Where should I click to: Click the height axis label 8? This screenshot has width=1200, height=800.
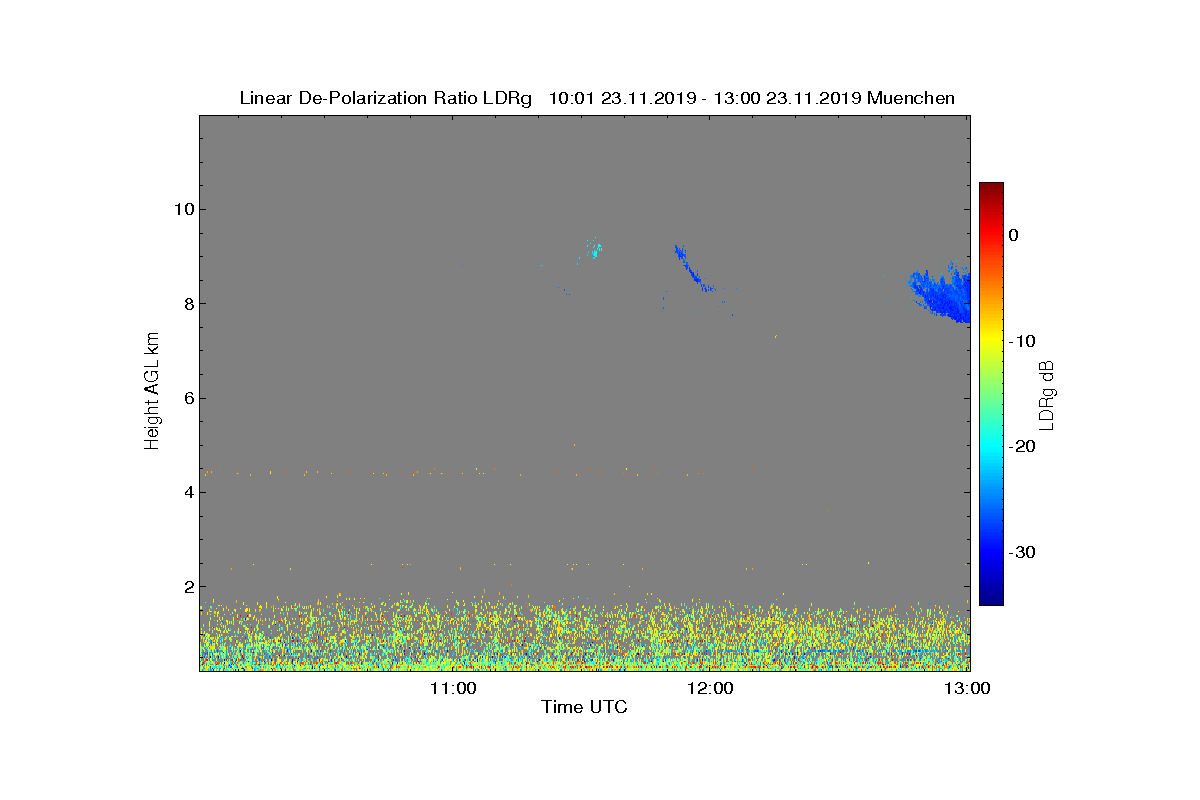pos(188,303)
